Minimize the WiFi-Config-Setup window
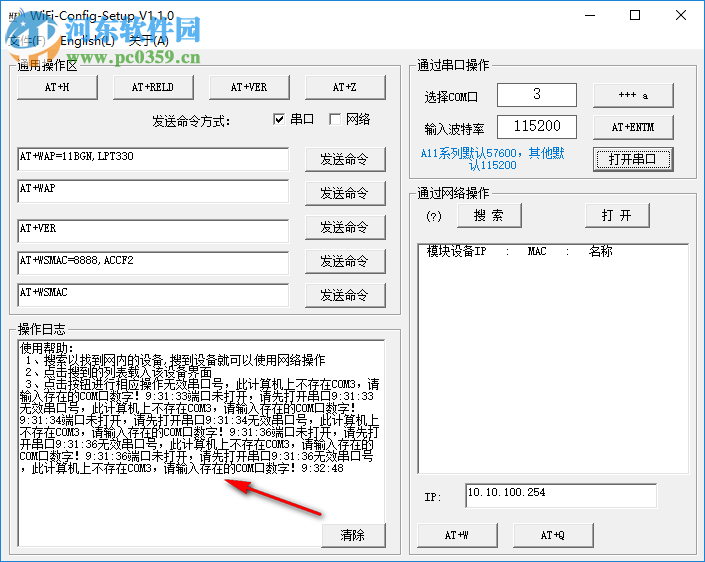 590,16
